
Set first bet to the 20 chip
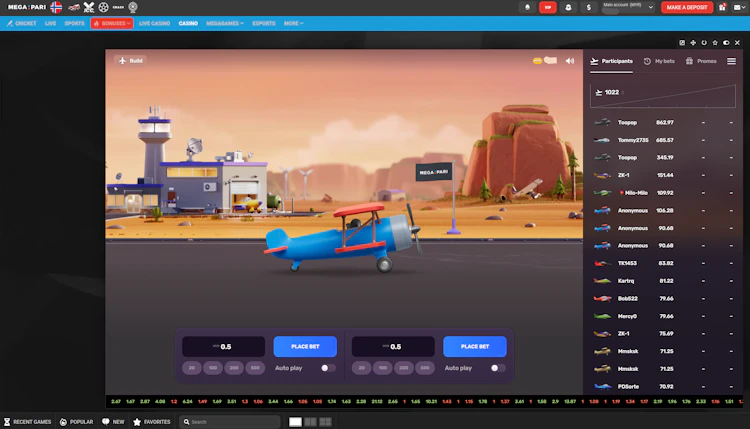click(192, 368)
